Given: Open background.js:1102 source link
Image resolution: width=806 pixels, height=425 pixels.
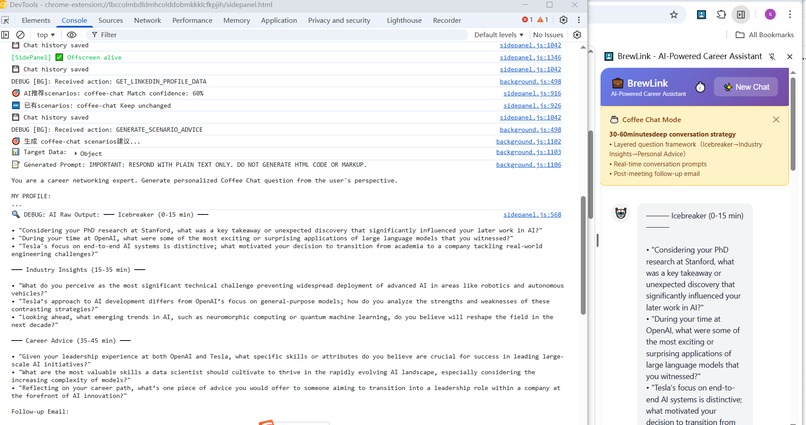Looking at the screenshot, I should [528, 141].
